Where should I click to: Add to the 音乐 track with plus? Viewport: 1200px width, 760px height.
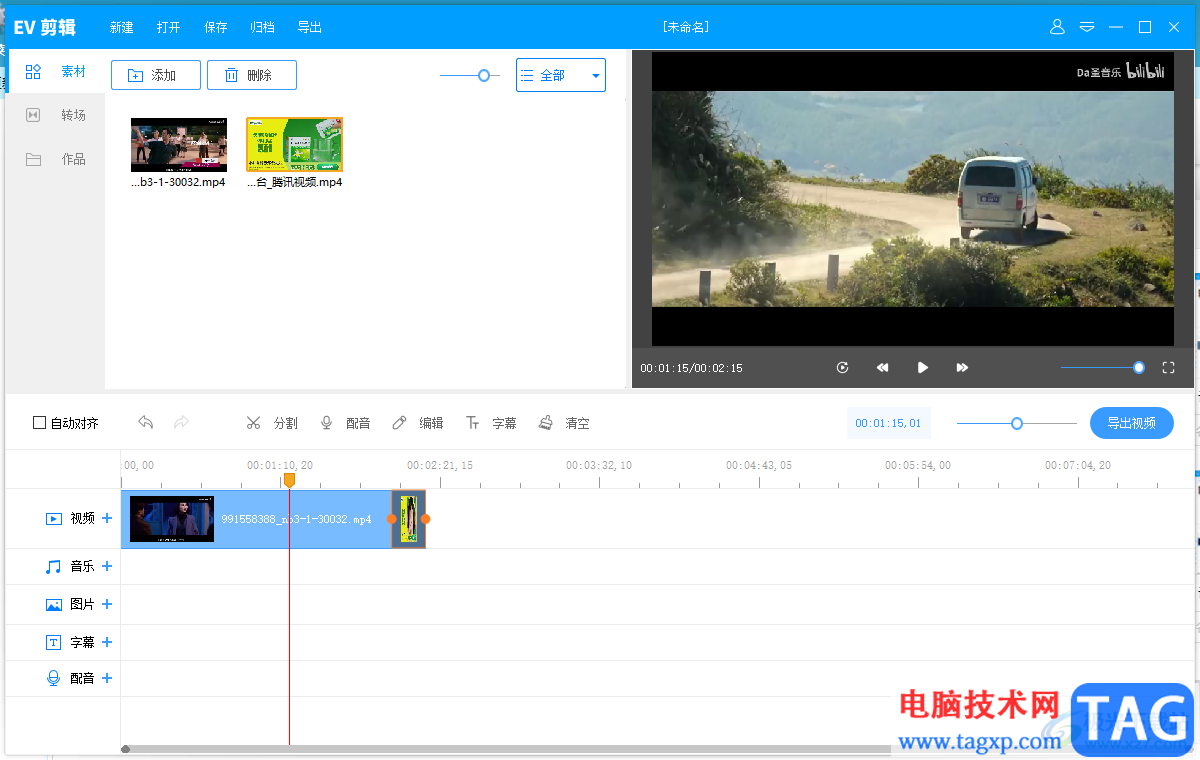[x=107, y=566]
